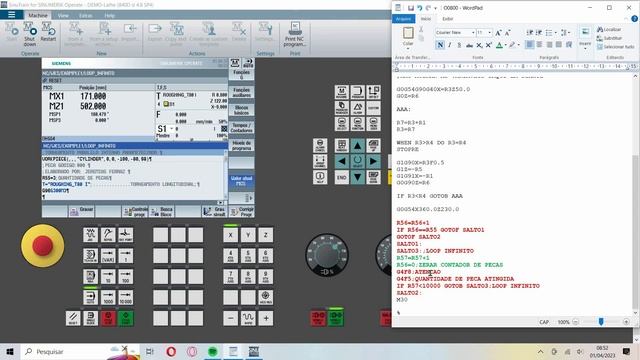Open the View tab in SinuTrain
This screenshot has height=360, width=640.
(63, 15)
